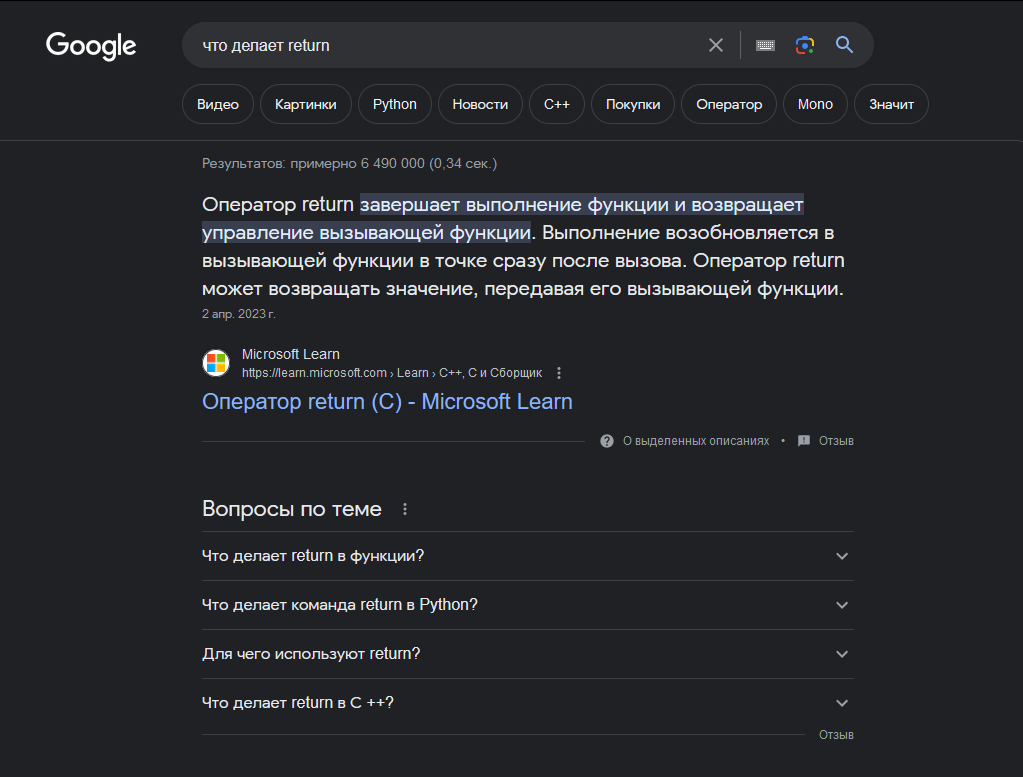
Task: Expand question "Для чего используют return?"
Action: click(x=528, y=654)
